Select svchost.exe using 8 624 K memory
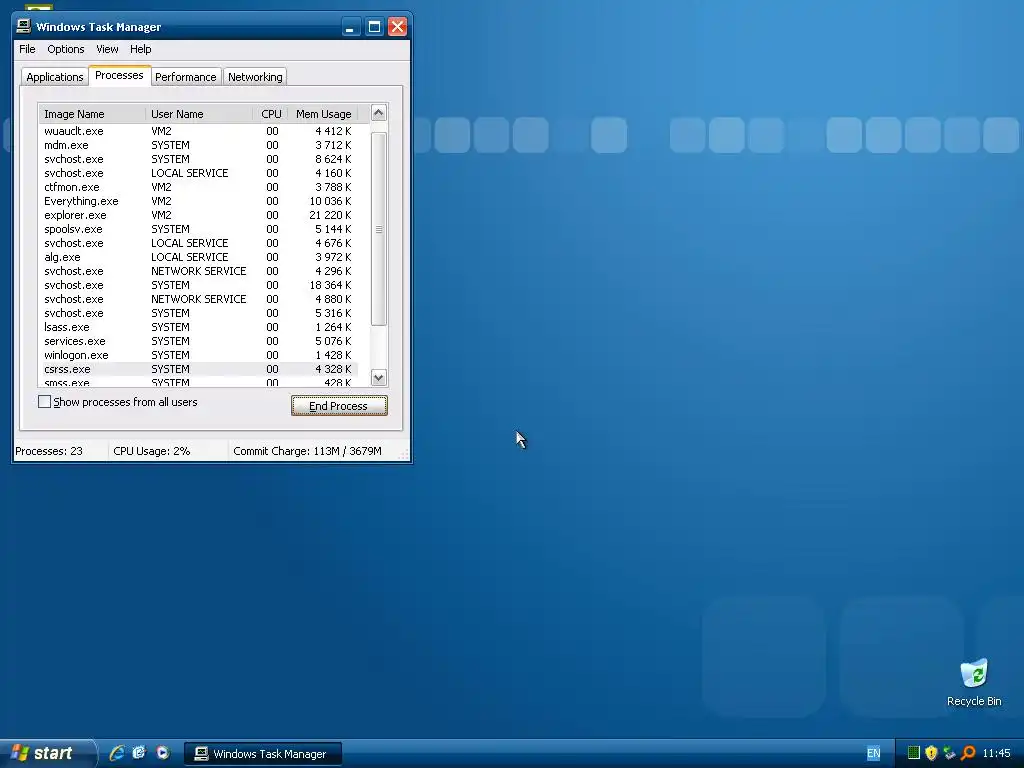 pyautogui.click(x=199, y=159)
